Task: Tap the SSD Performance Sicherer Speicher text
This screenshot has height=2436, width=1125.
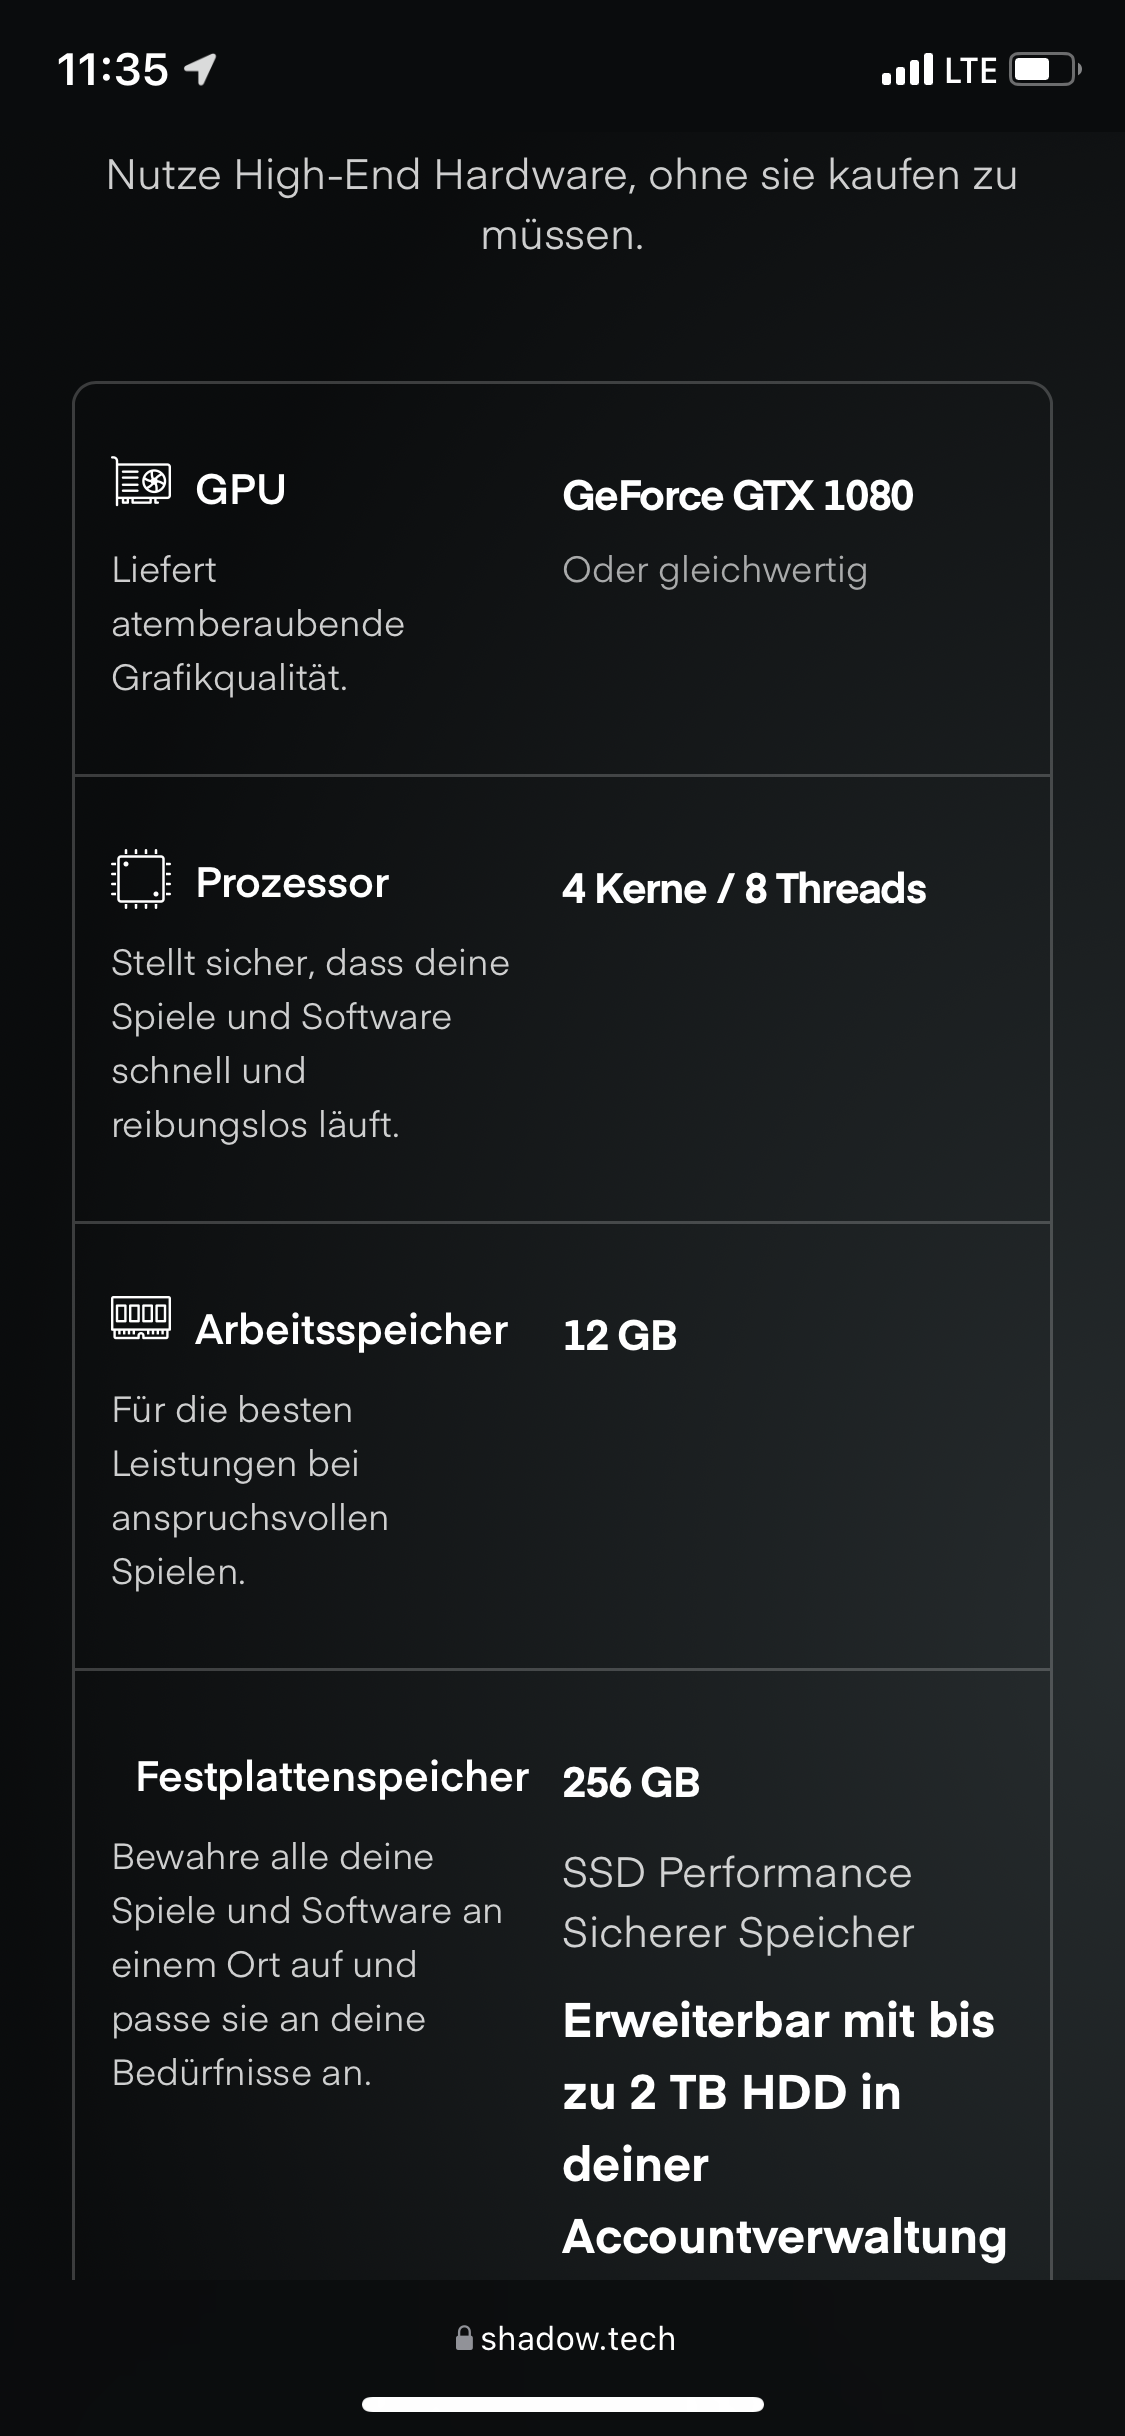Action: [737, 1903]
